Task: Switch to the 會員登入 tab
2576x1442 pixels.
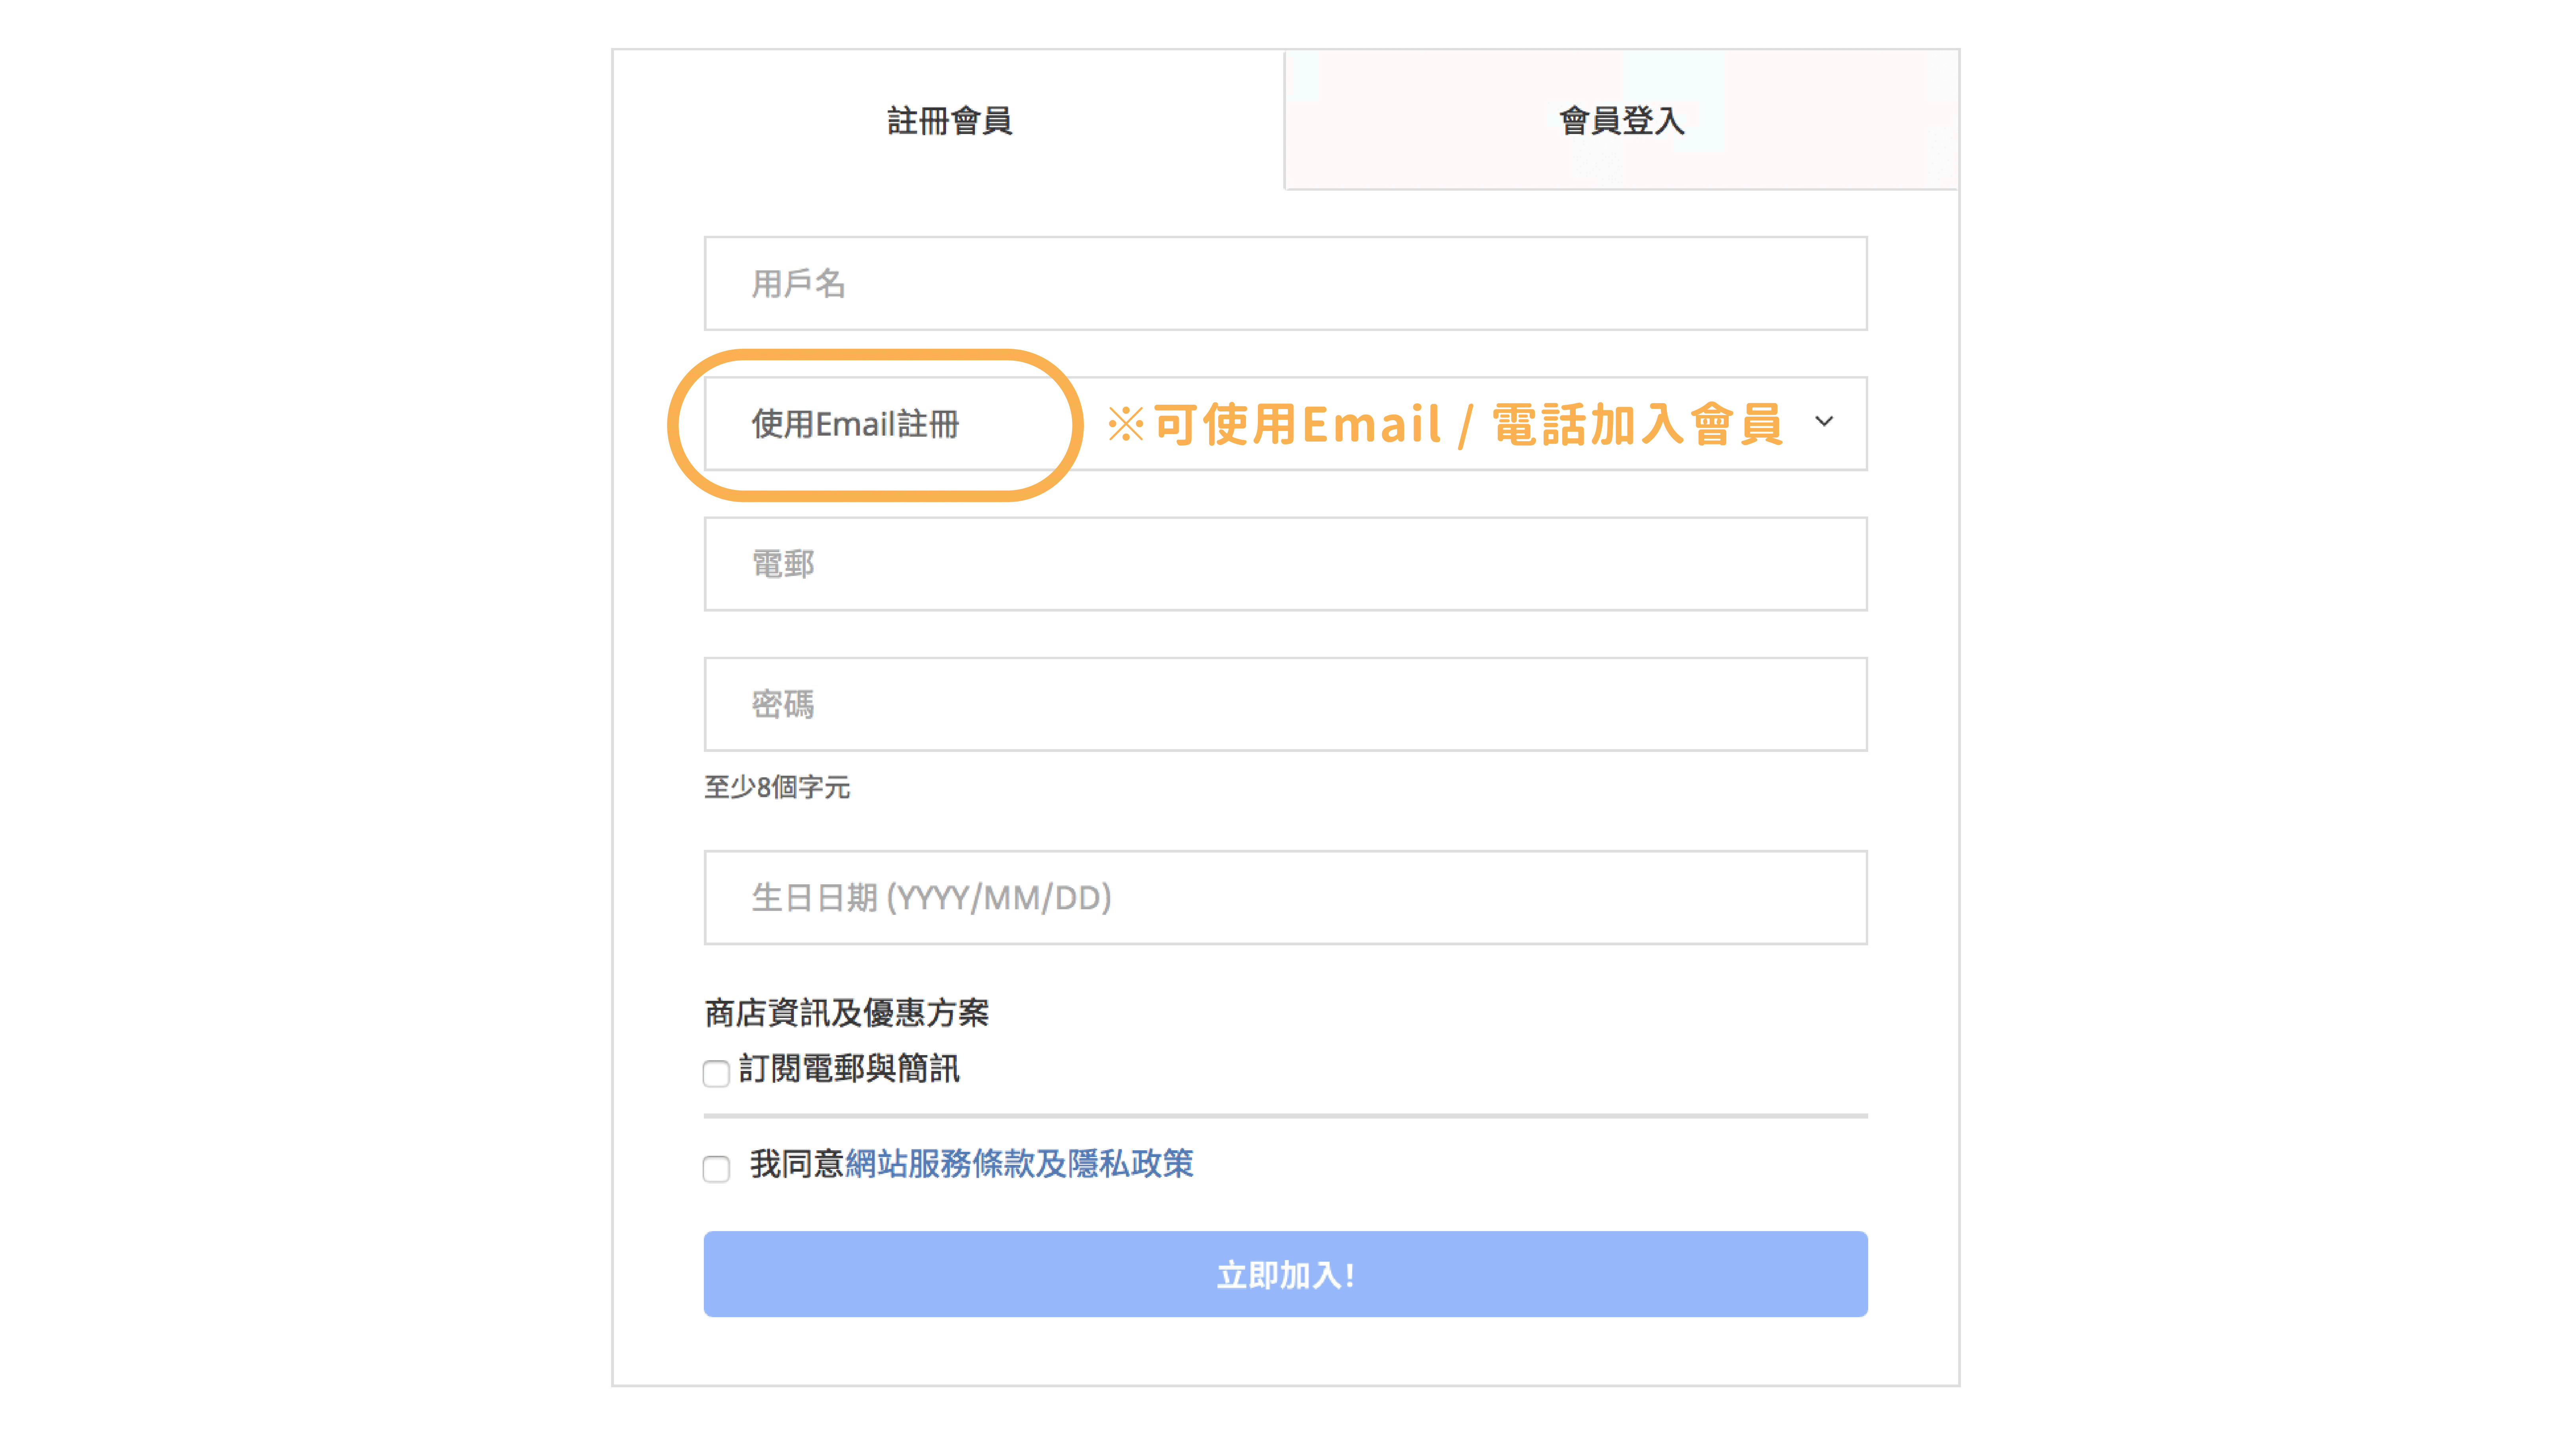Action: 1621,120
